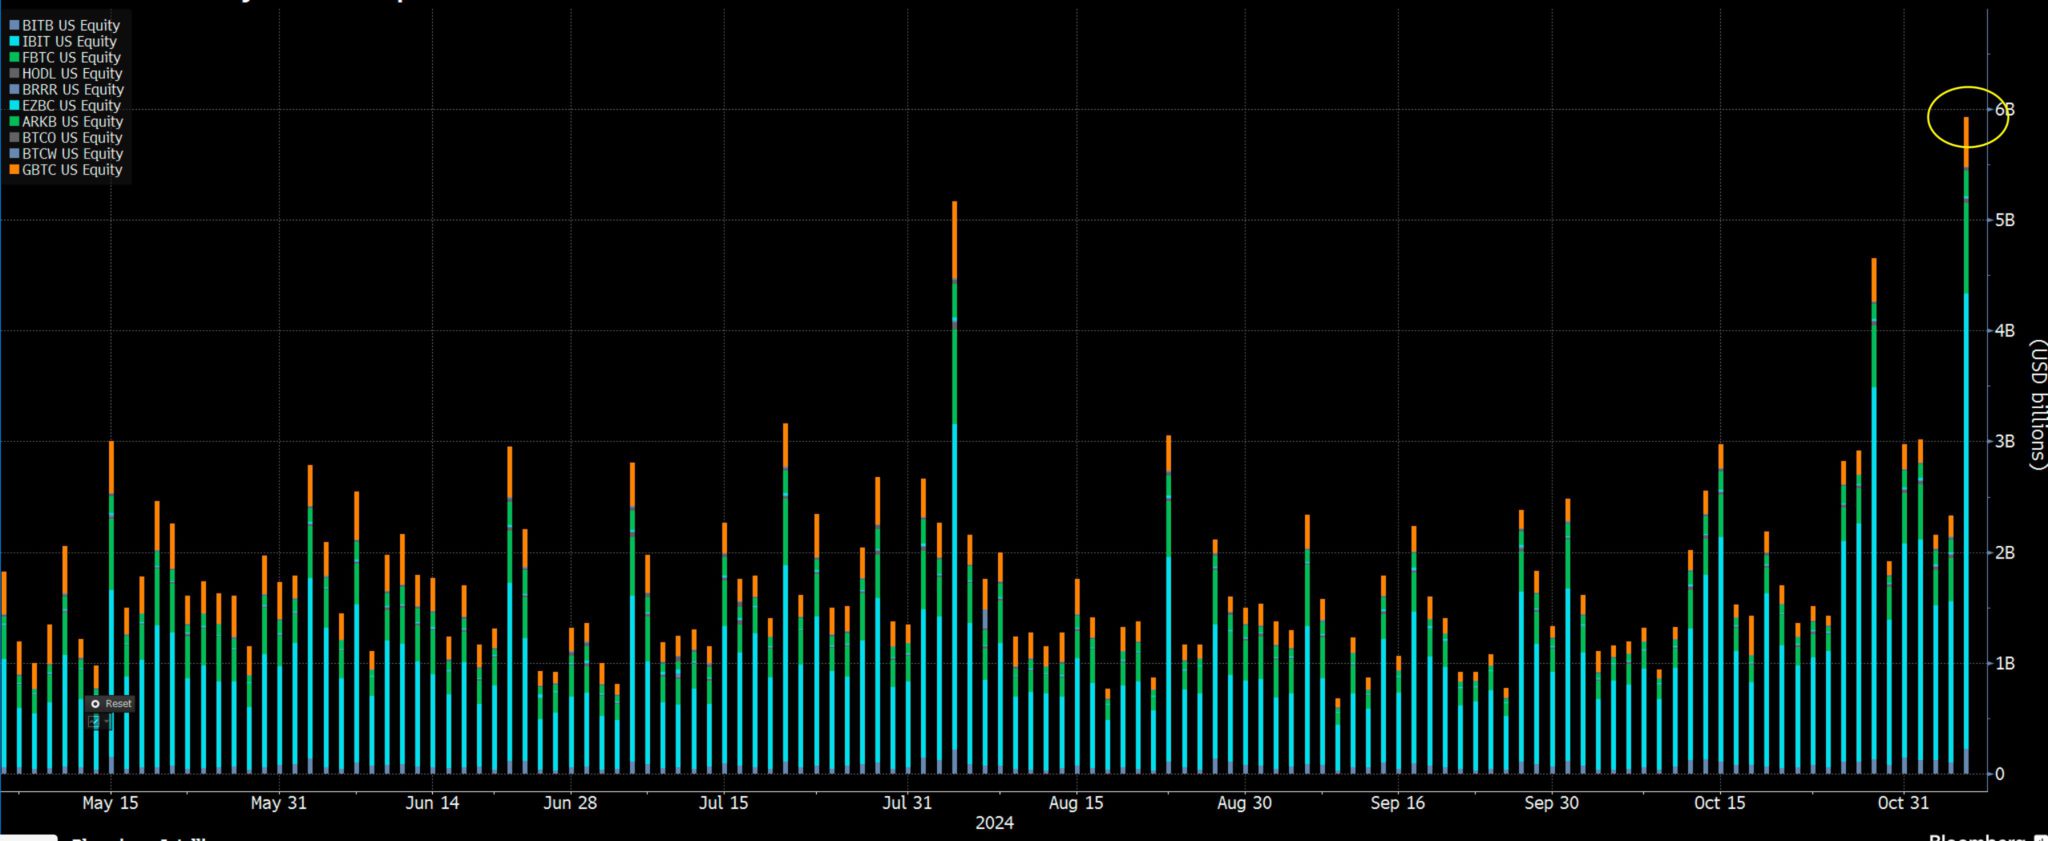
Task: Click the 2024 year label below the axis
Action: pyautogui.click(x=994, y=822)
